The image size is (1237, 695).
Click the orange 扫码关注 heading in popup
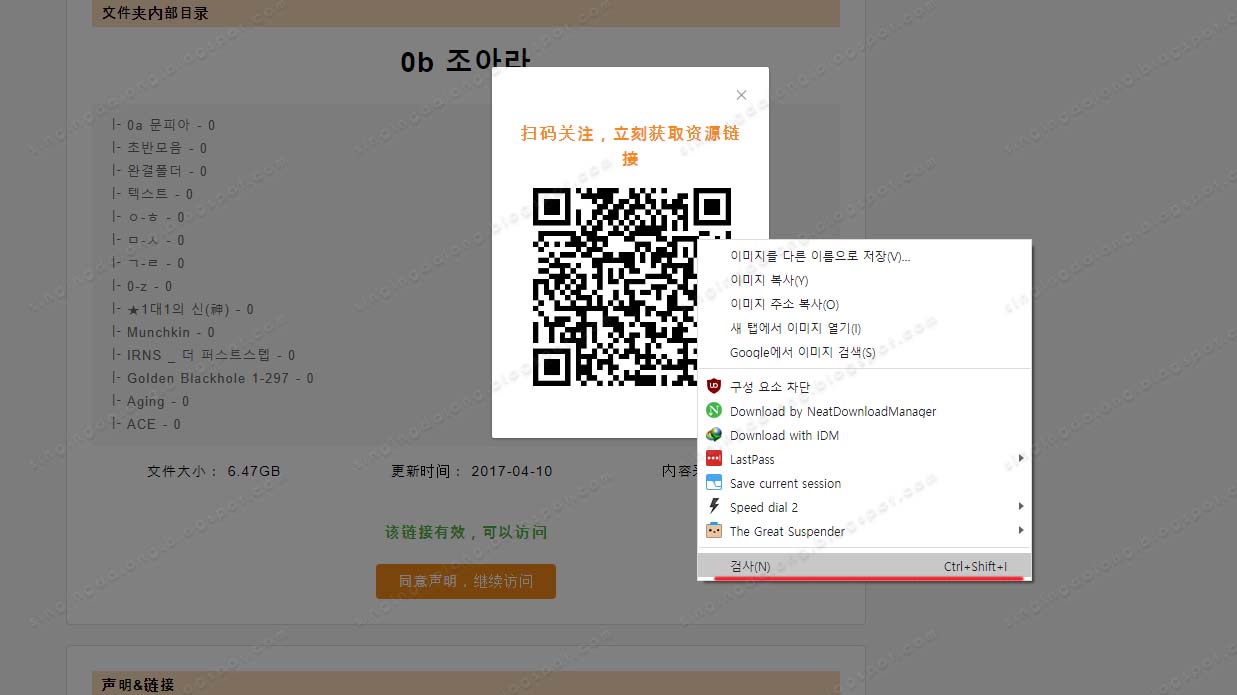point(630,146)
